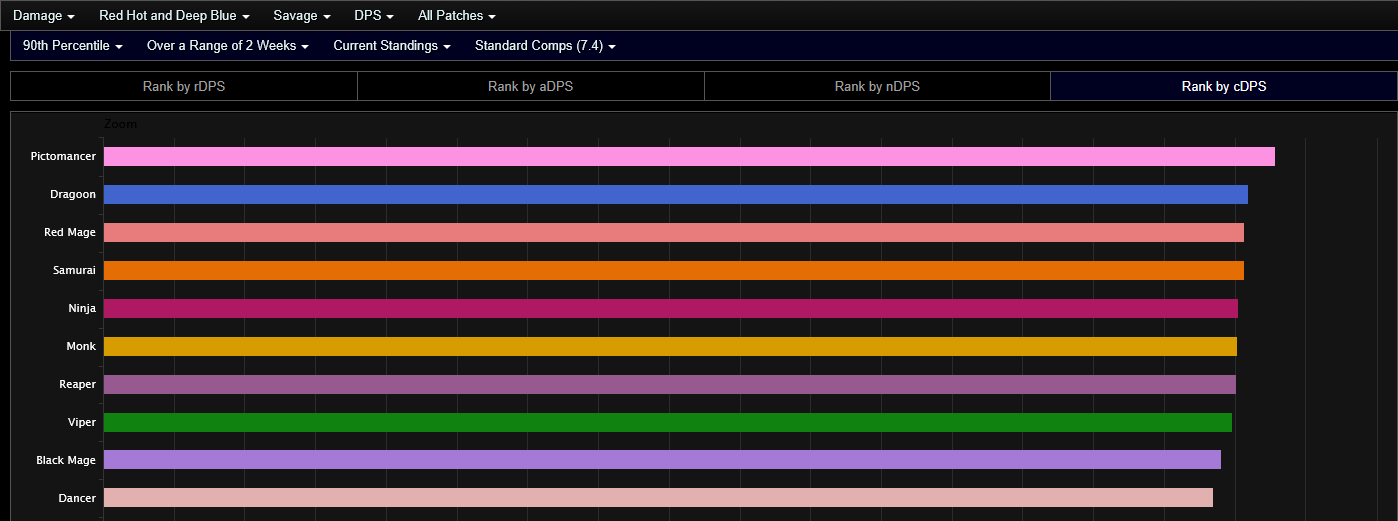Click the Dragoon axis label
The height and width of the screenshot is (521, 1398).
tap(73, 194)
